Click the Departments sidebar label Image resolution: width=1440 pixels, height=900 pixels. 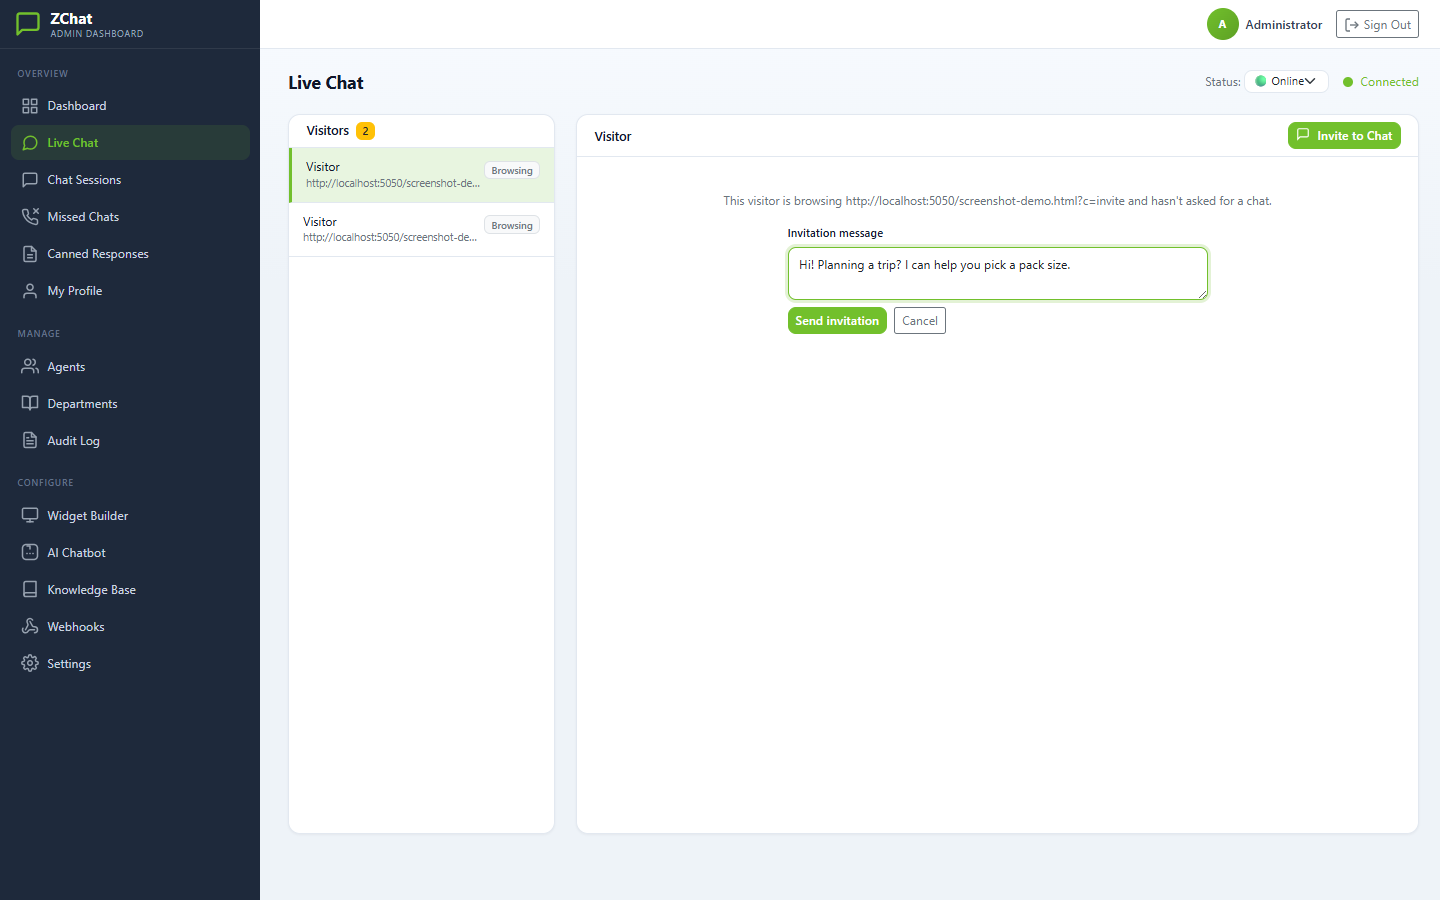(x=82, y=404)
